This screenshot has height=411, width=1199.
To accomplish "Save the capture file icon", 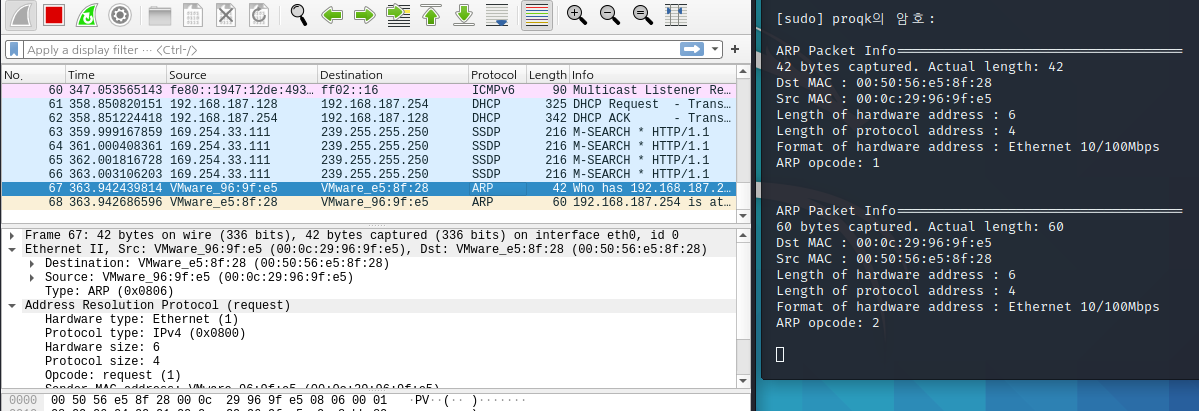I will point(193,15).
